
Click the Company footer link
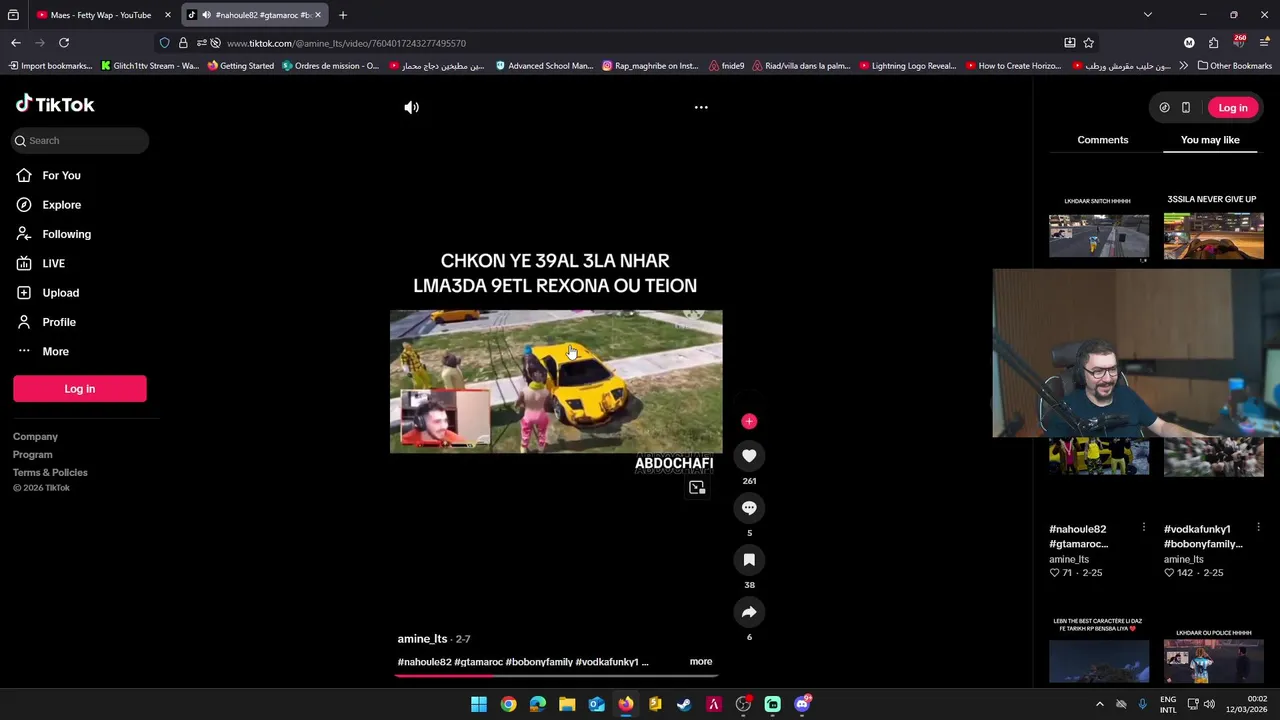point(35,436)
